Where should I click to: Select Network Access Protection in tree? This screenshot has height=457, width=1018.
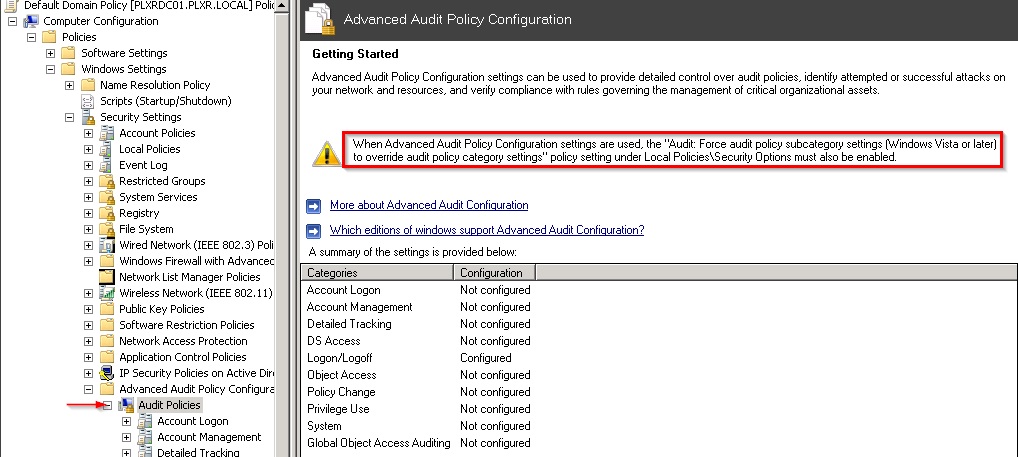click(x=183, y=341)
